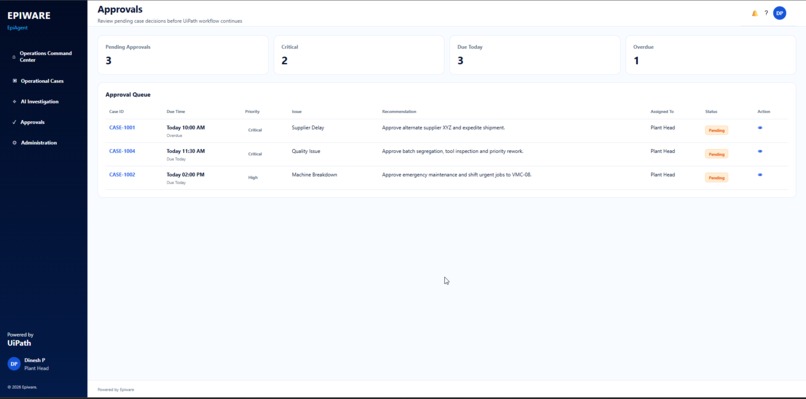Click the Due Today summary card

click(x=535, y=55)
